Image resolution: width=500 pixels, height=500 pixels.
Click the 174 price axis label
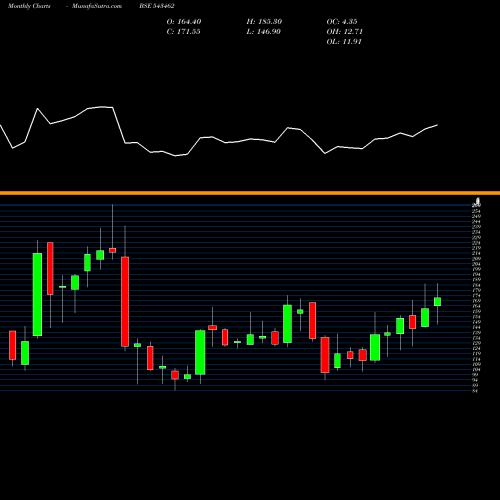[x=476, y=296]
